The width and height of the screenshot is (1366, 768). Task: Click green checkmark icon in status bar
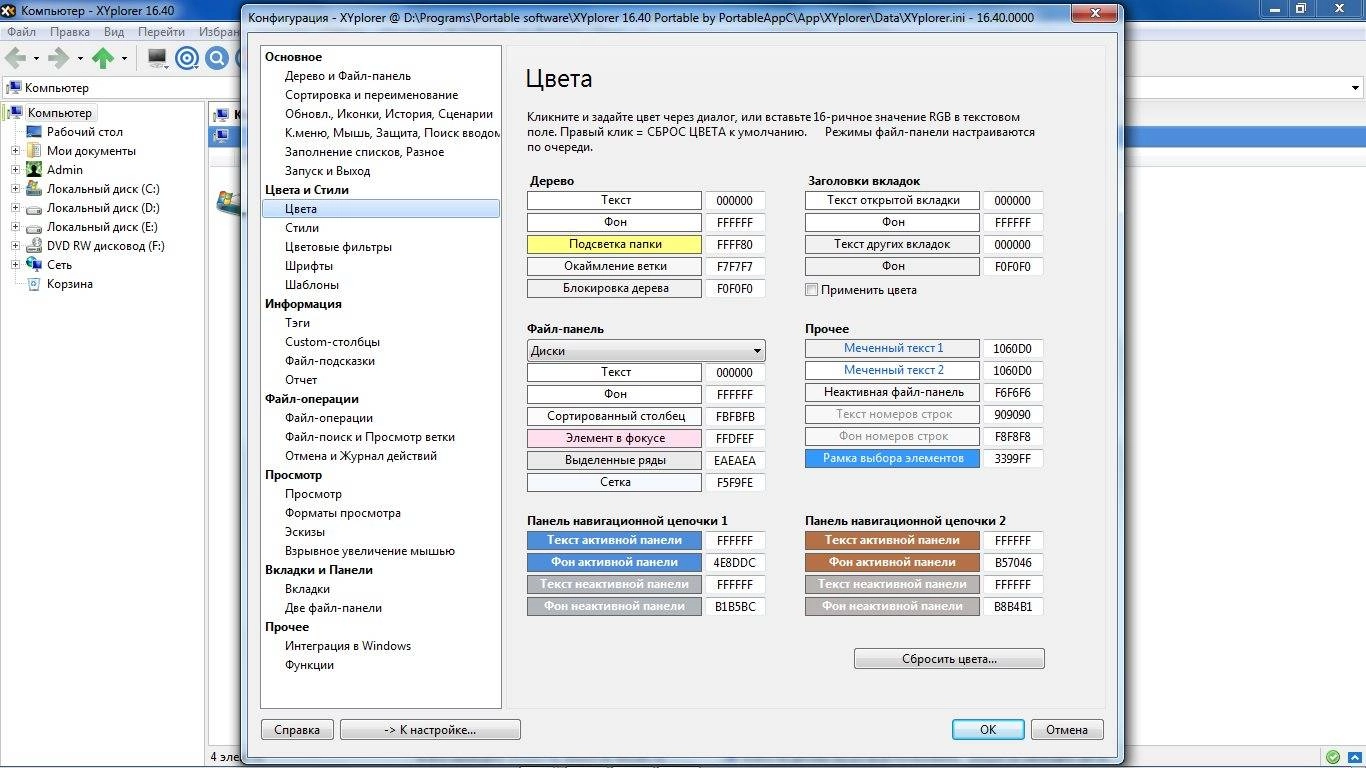pos(1333,757)
